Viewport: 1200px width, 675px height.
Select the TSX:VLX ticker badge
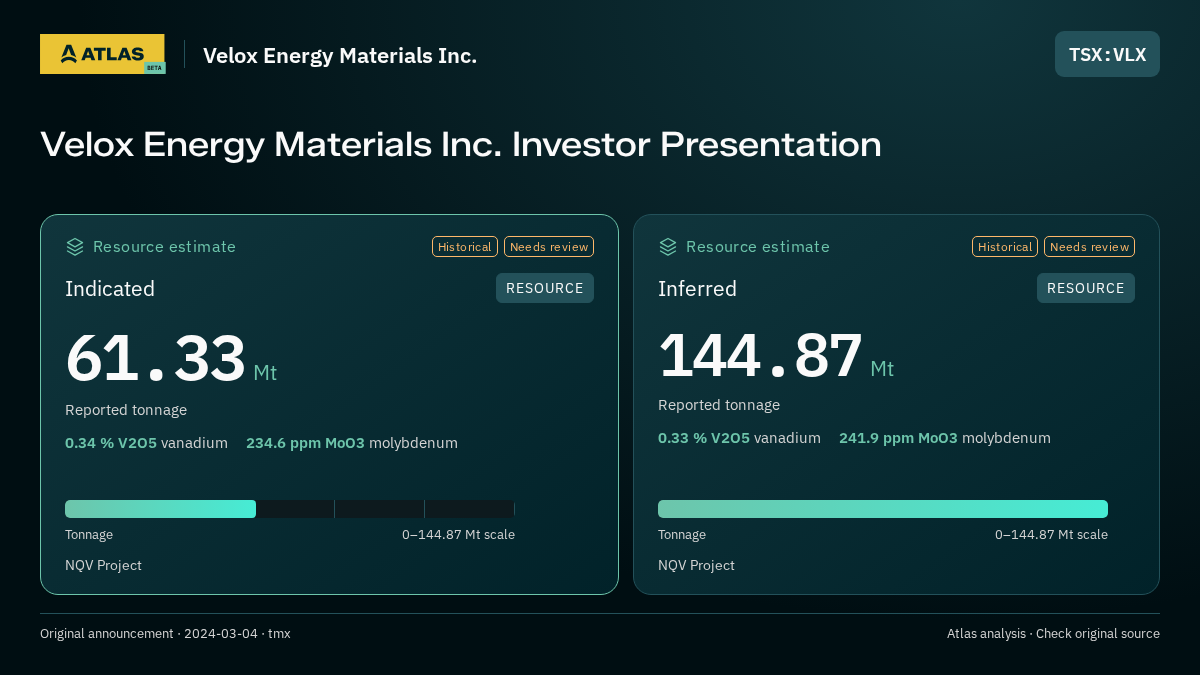tap(1107, 54)
